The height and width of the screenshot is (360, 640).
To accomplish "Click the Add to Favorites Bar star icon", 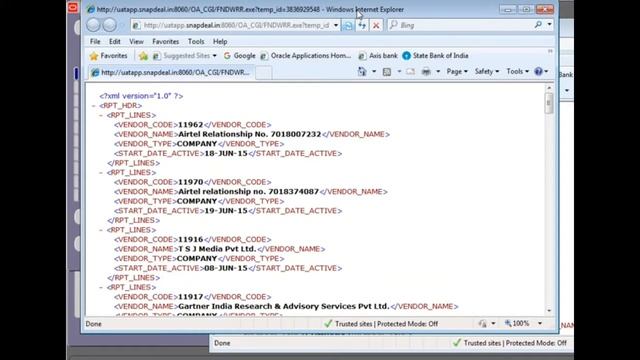I will tap(143, 56).
